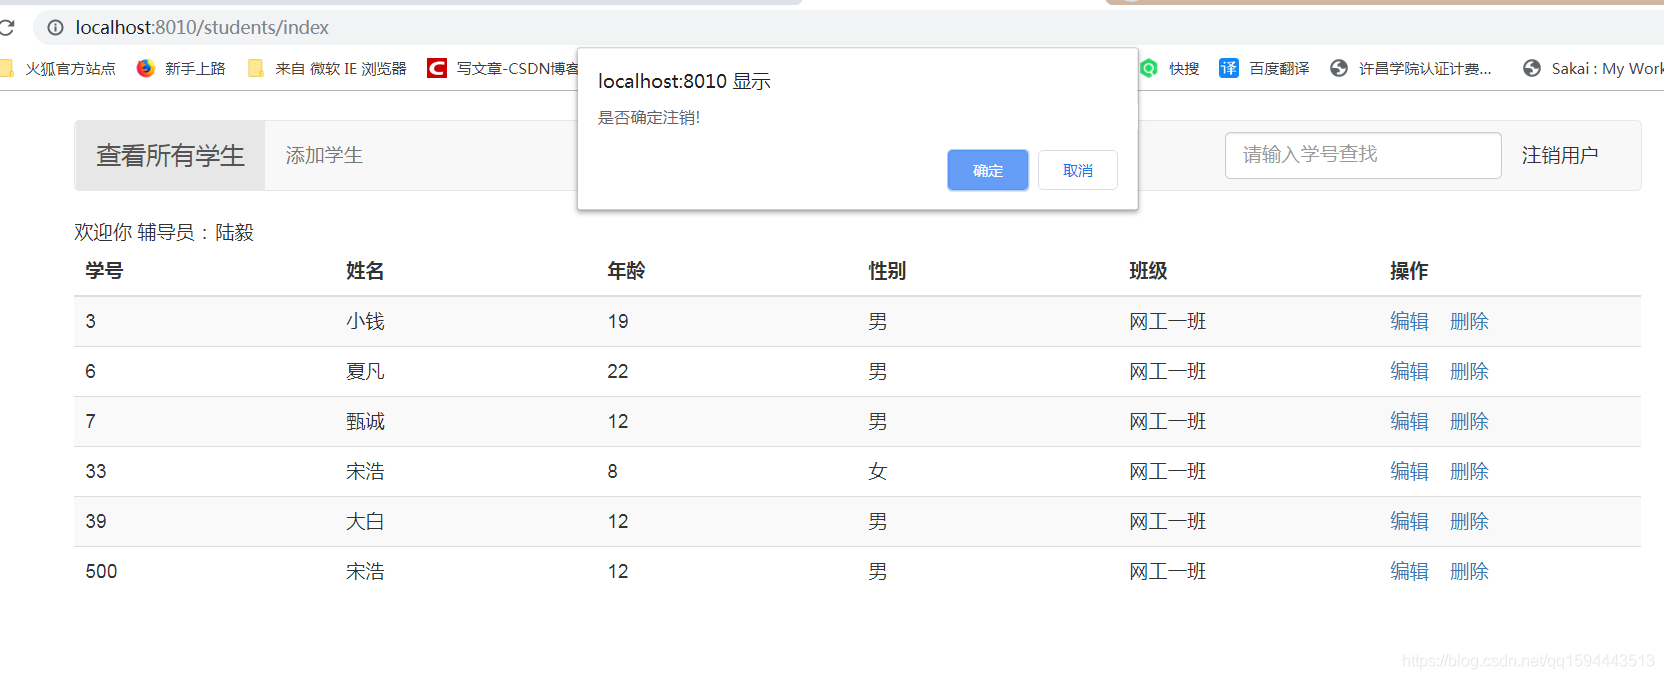This screenshot has width=1664, height=679.
Task: Click the 操作 column header
Action: tap(1409, 271)
